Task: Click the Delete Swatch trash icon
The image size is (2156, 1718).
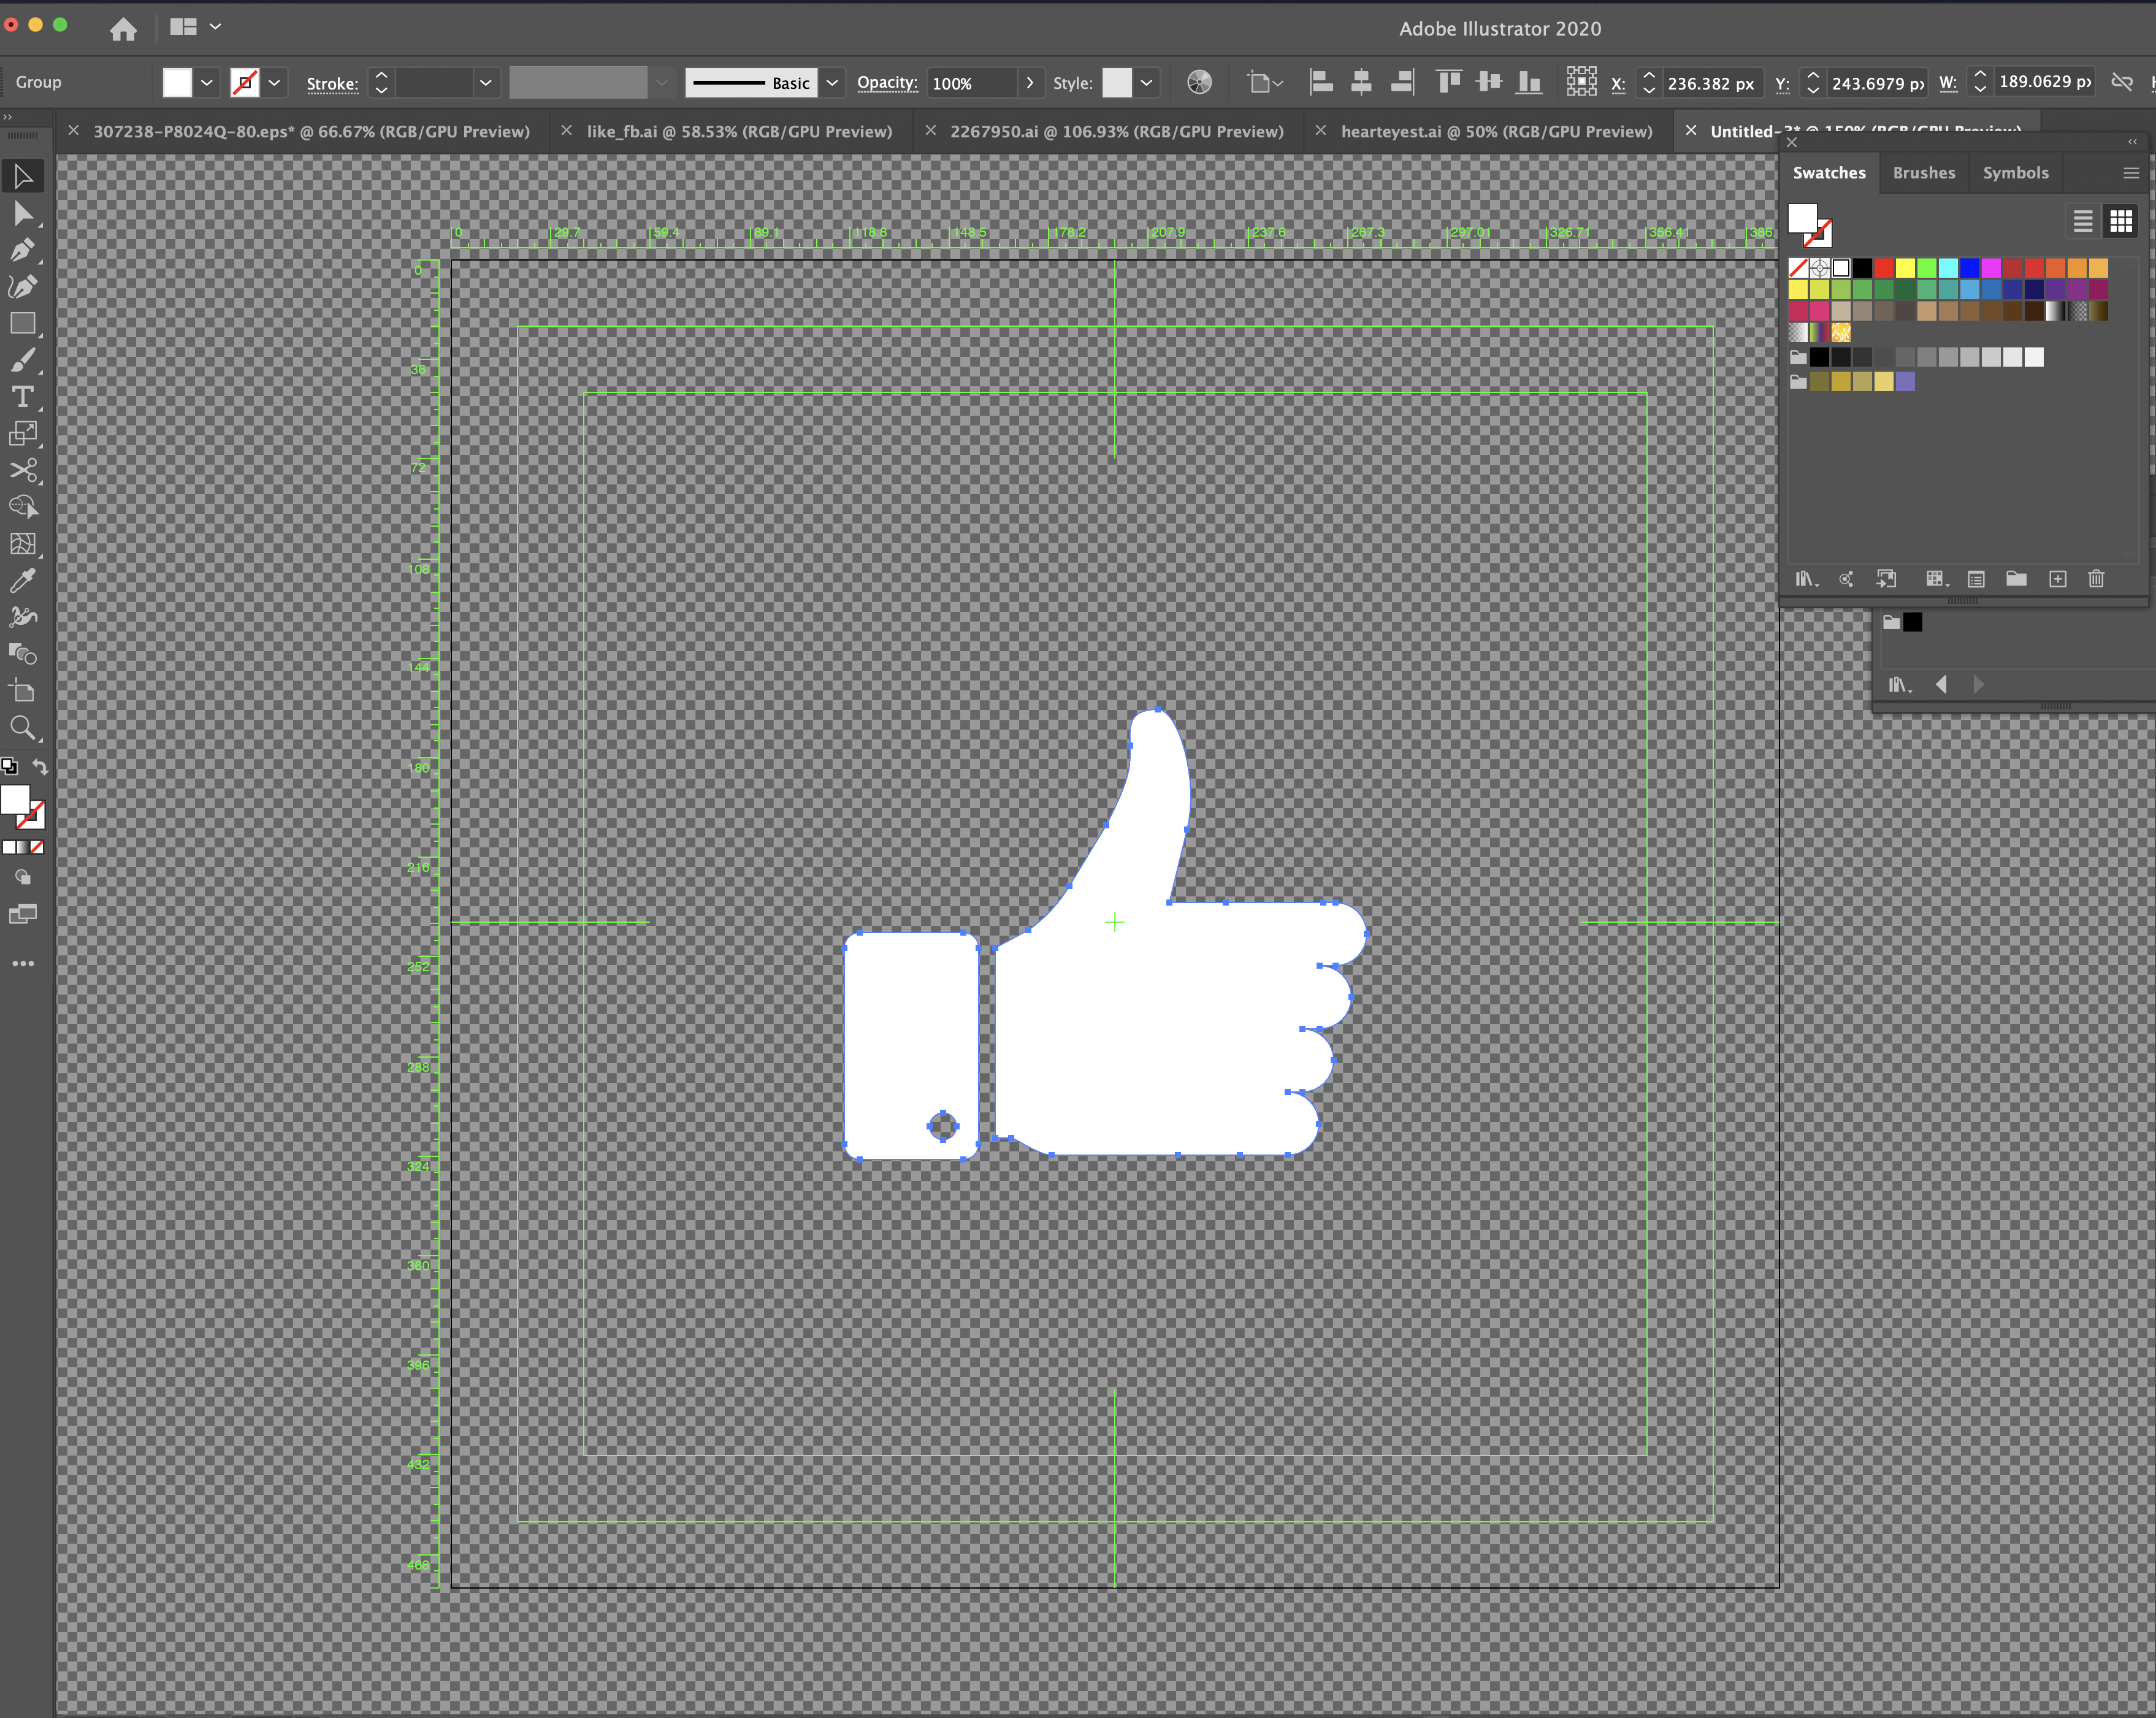Action: click(x=2096, y=579)
